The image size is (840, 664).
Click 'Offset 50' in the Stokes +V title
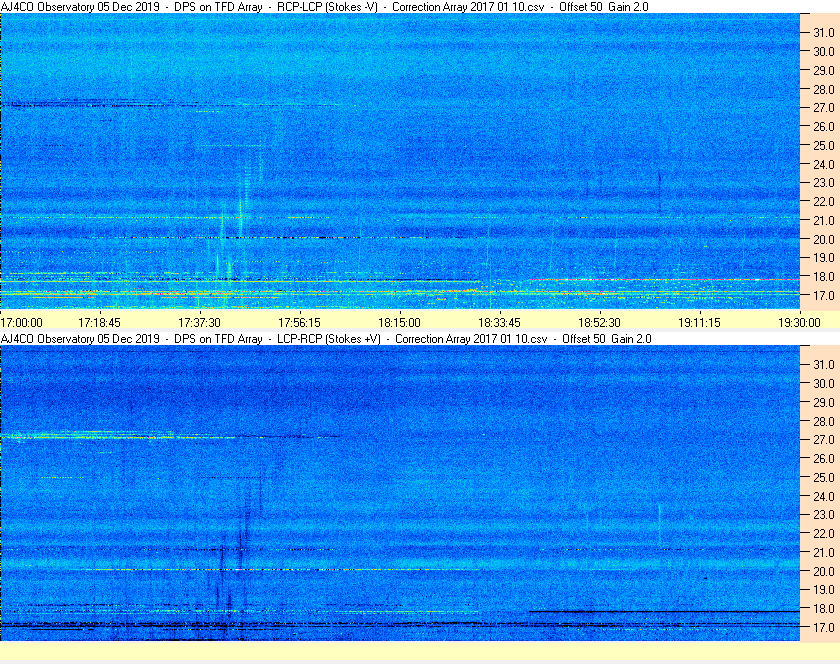pyautogui.click(x=584, y=339)
